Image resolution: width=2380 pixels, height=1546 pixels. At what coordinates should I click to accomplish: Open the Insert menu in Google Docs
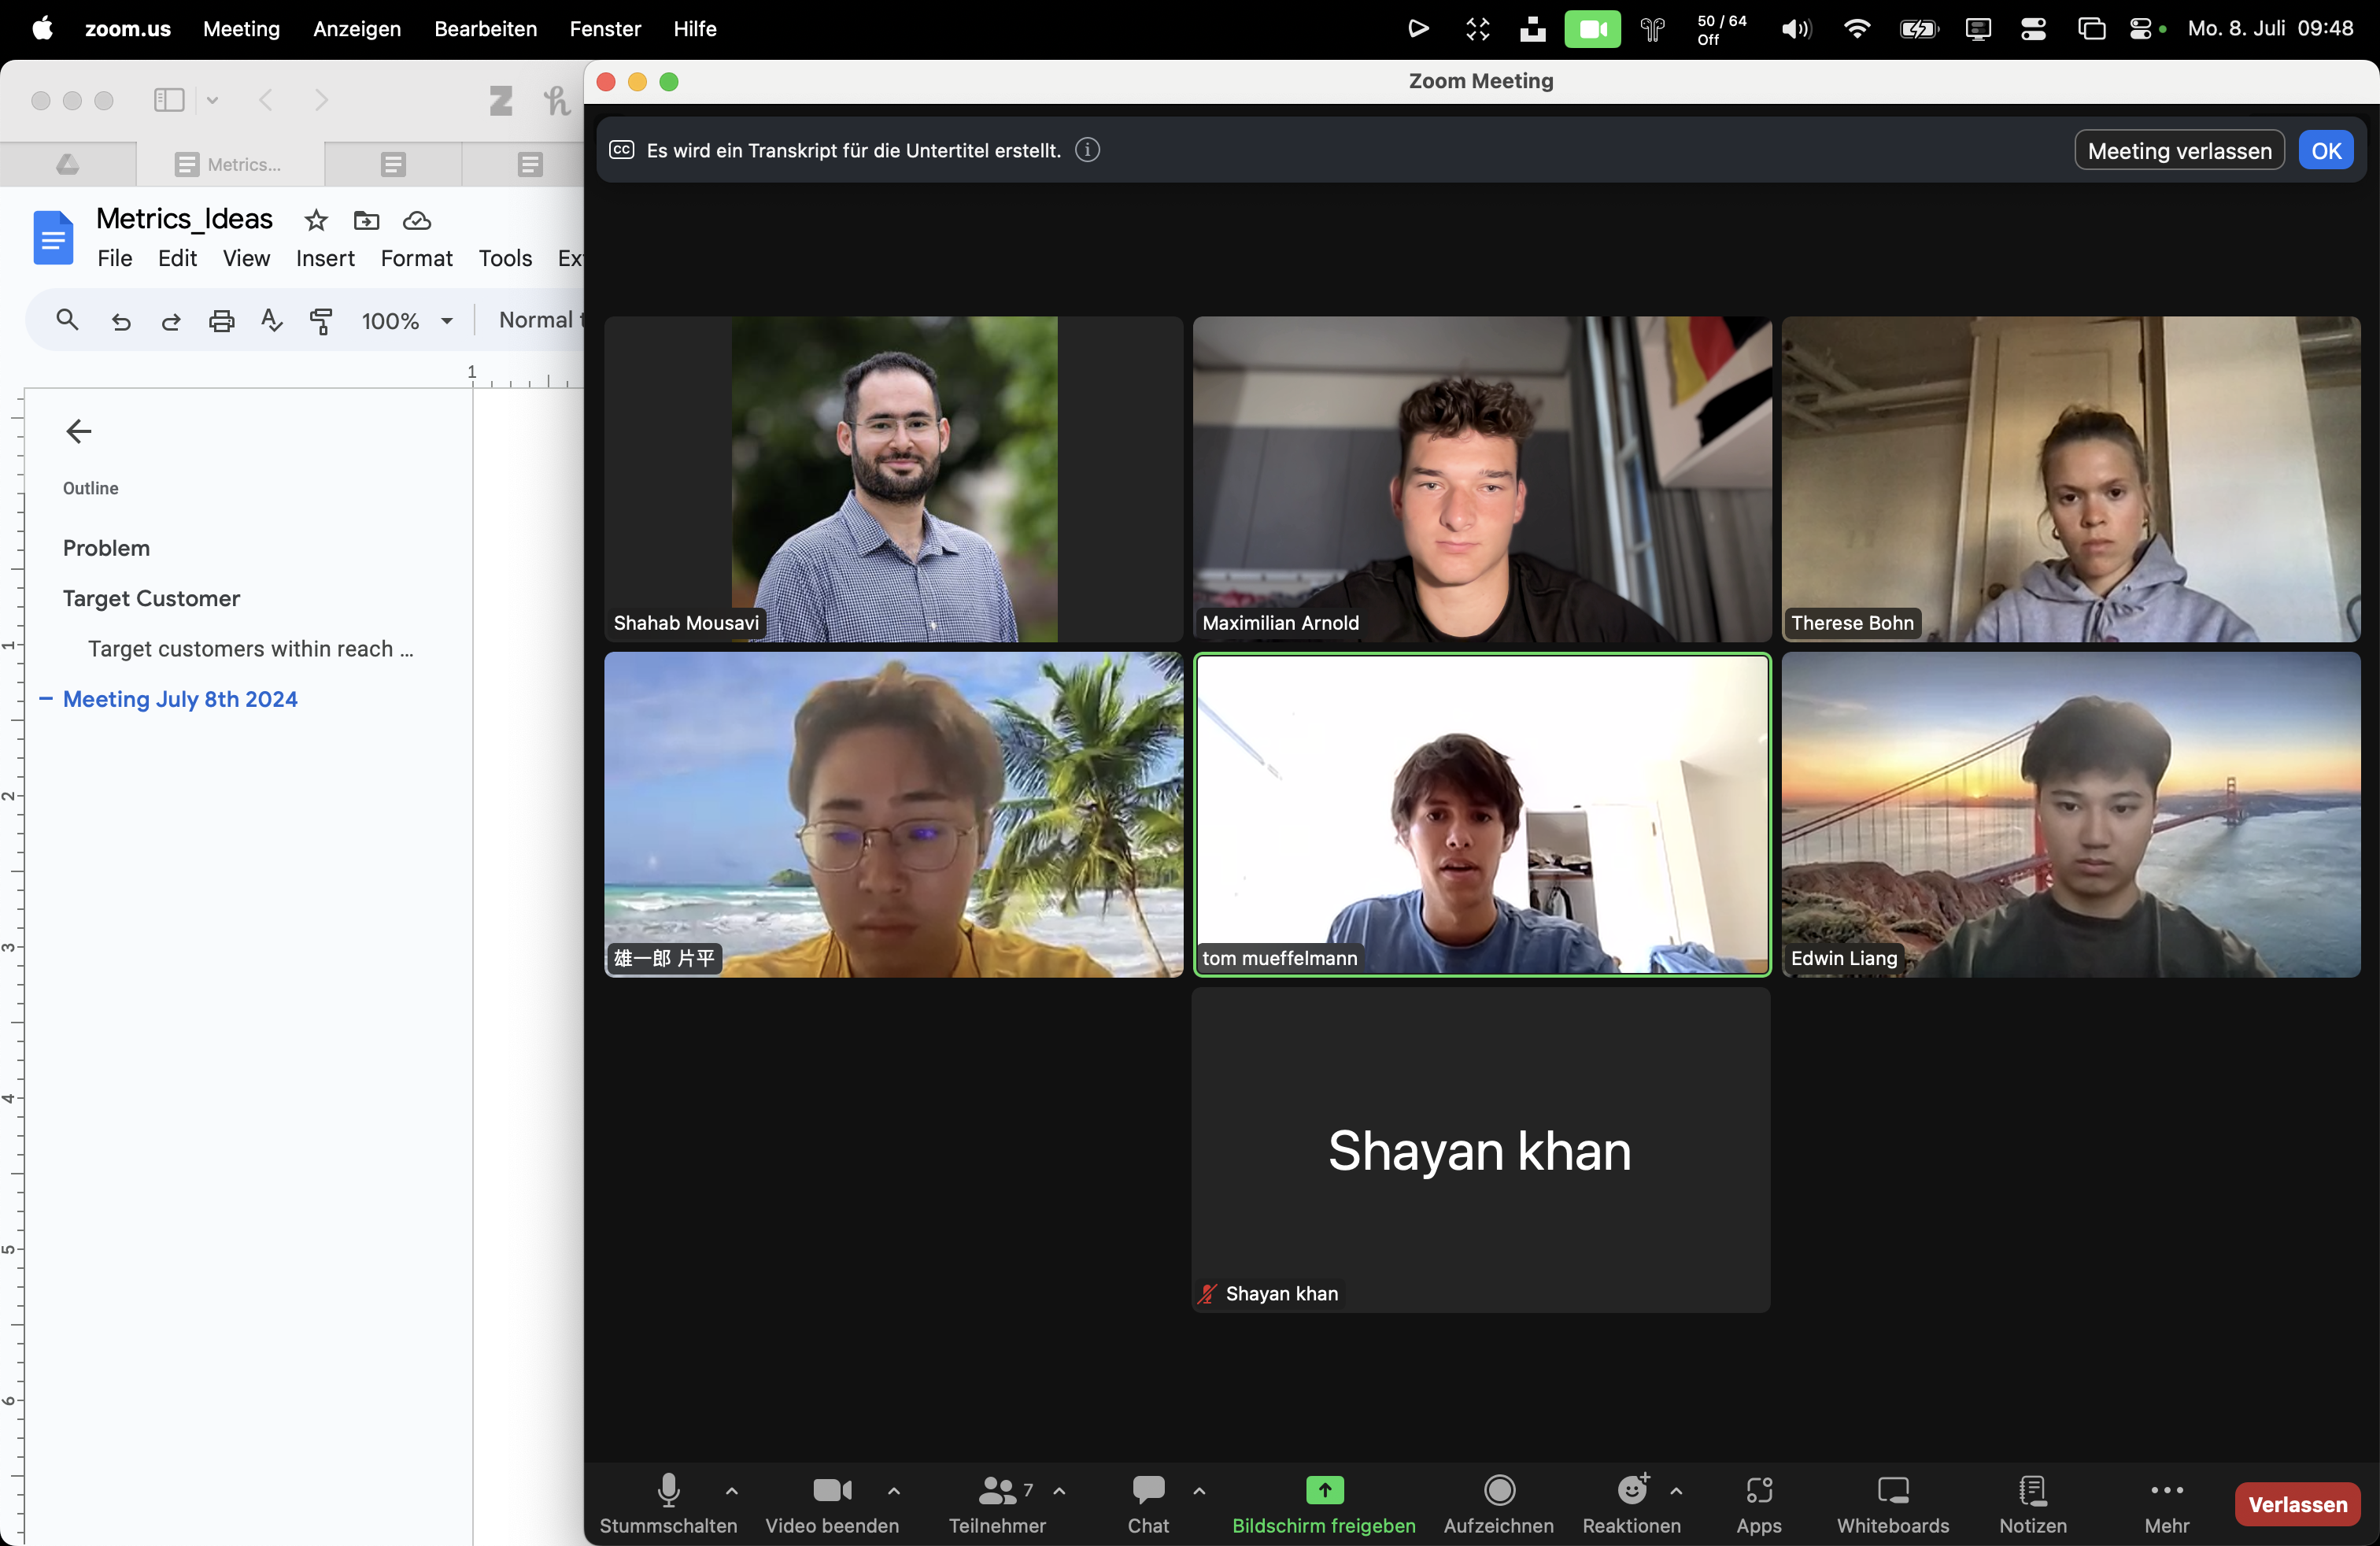[324, 258]
